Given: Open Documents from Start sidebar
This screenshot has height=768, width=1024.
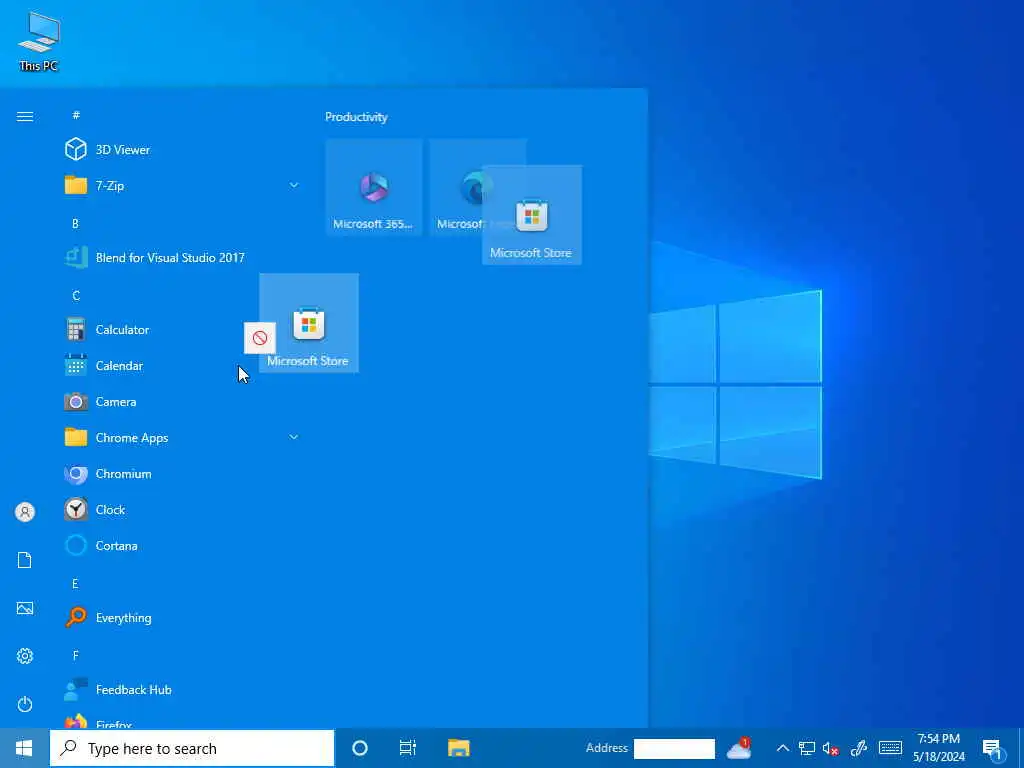Looking at the screenshot, I should click(x=25, y=560).
